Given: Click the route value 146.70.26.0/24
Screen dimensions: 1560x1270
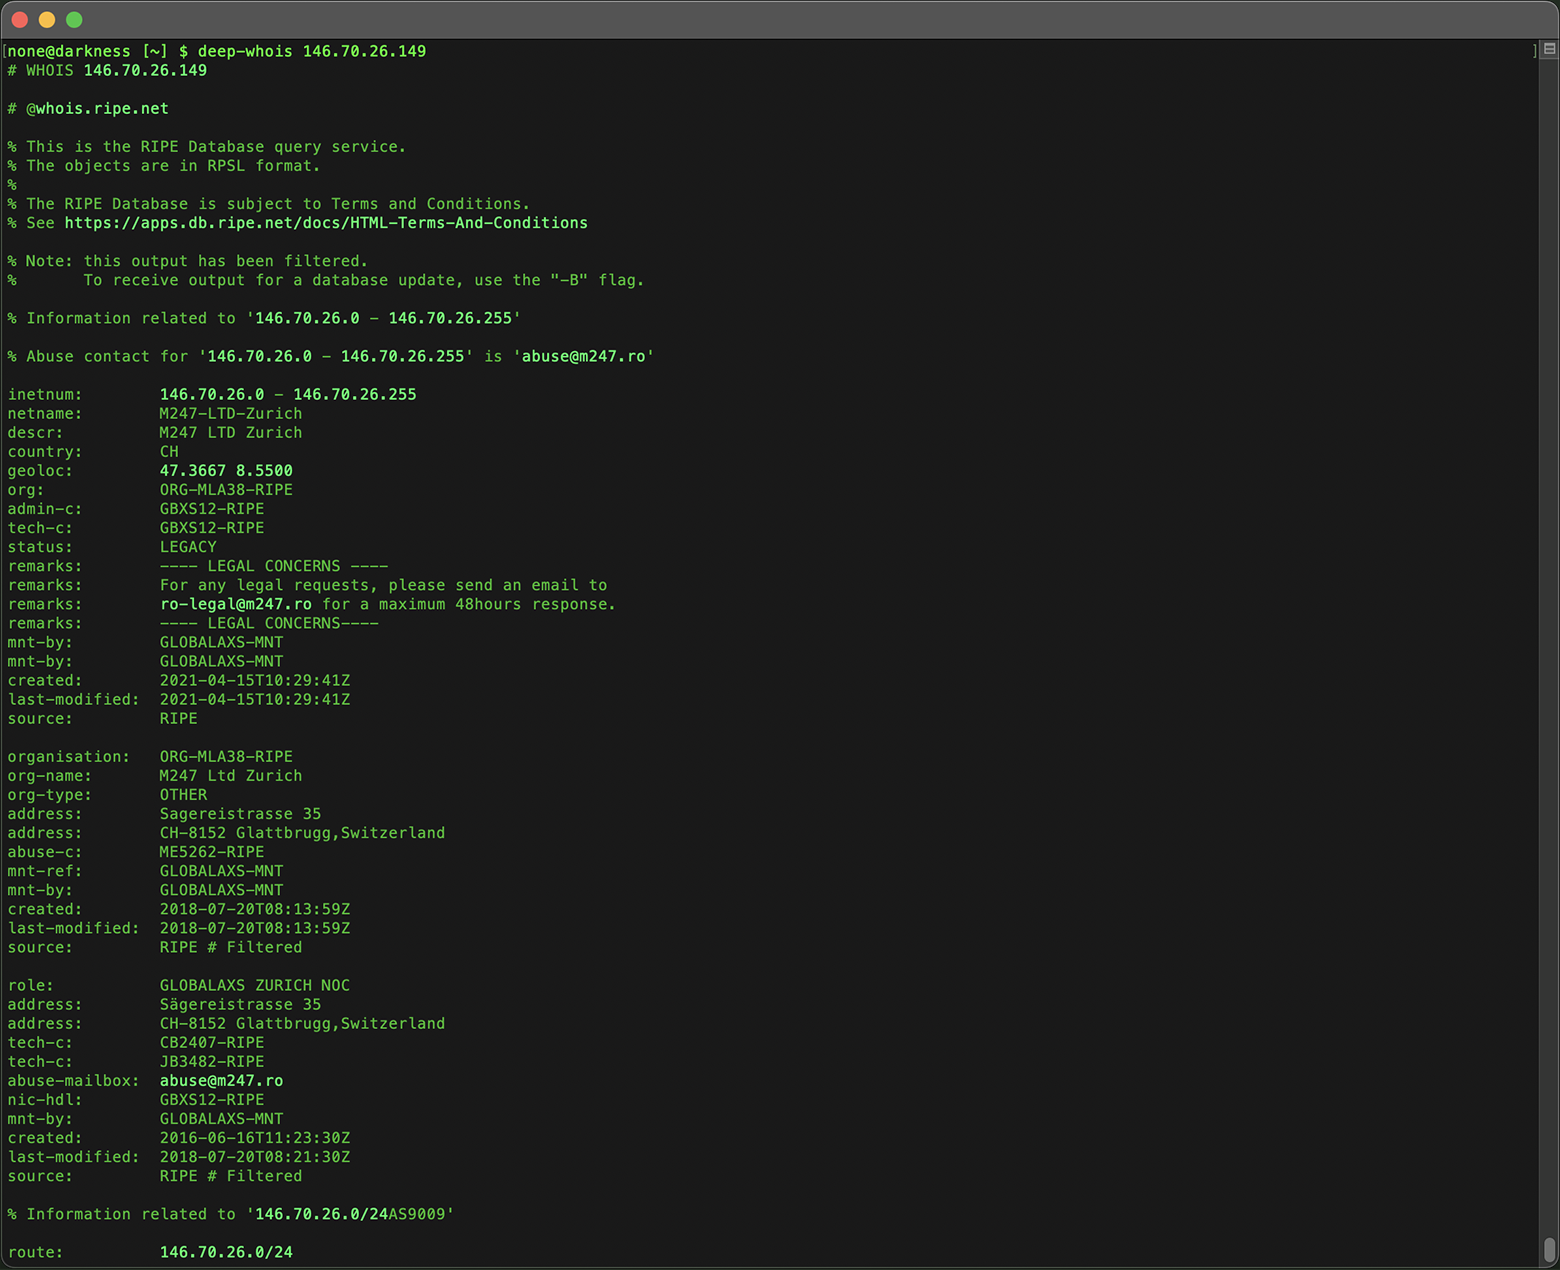Looking at the screenshot, I should [226, 1251].
